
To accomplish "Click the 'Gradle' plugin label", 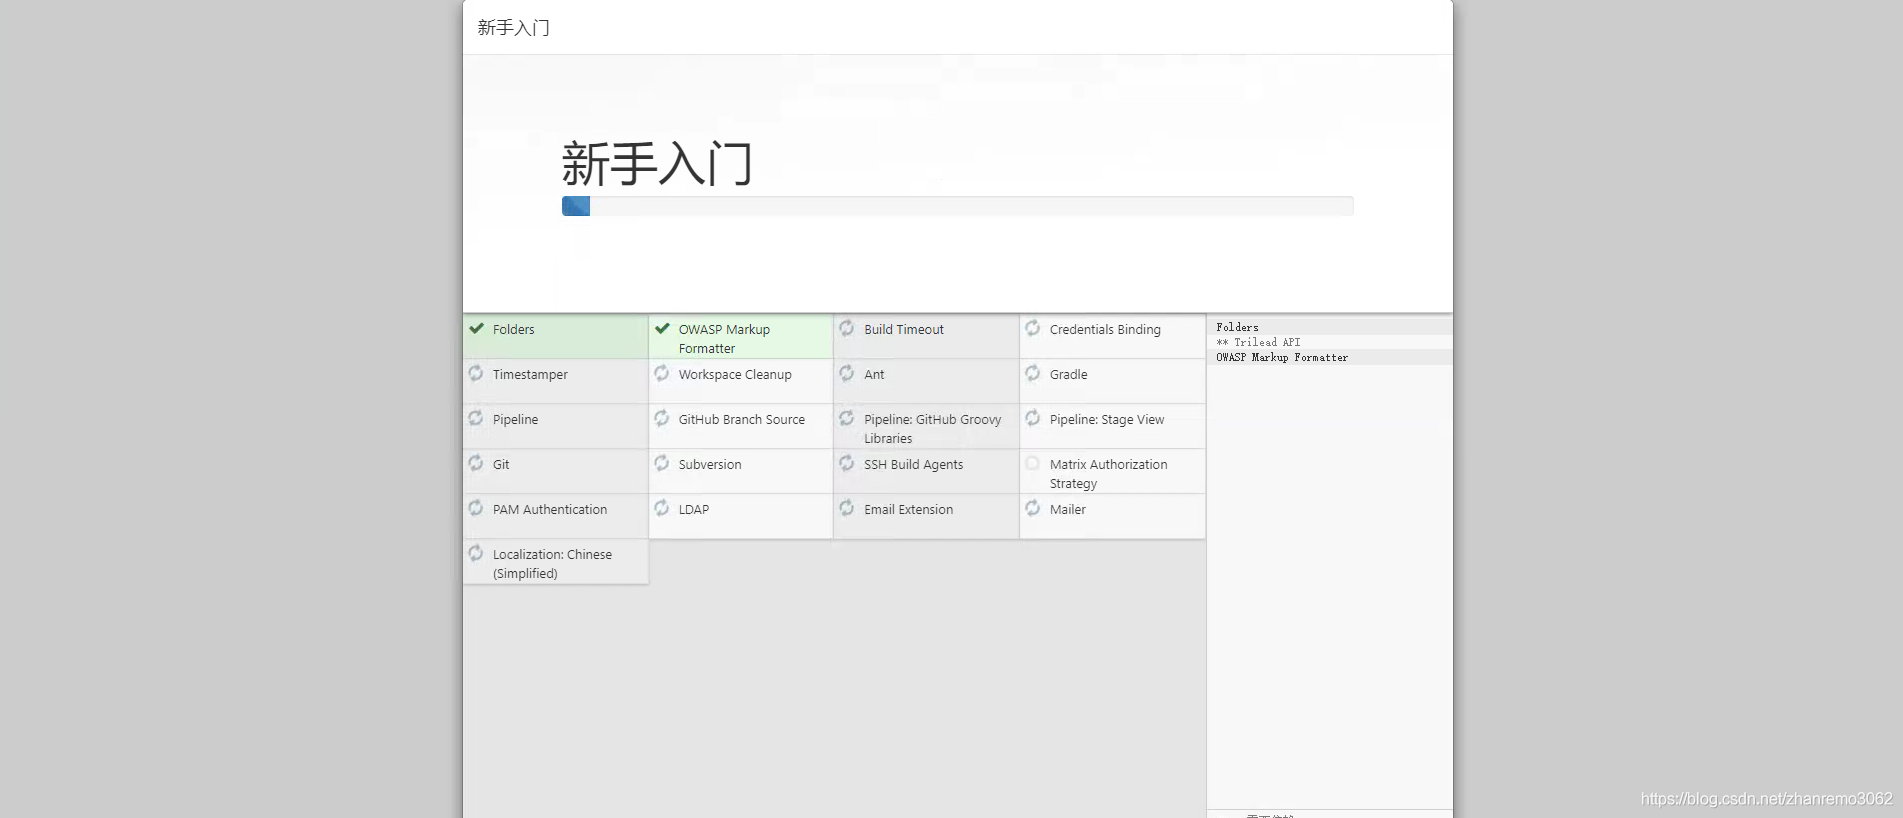I will [1068, 375].
